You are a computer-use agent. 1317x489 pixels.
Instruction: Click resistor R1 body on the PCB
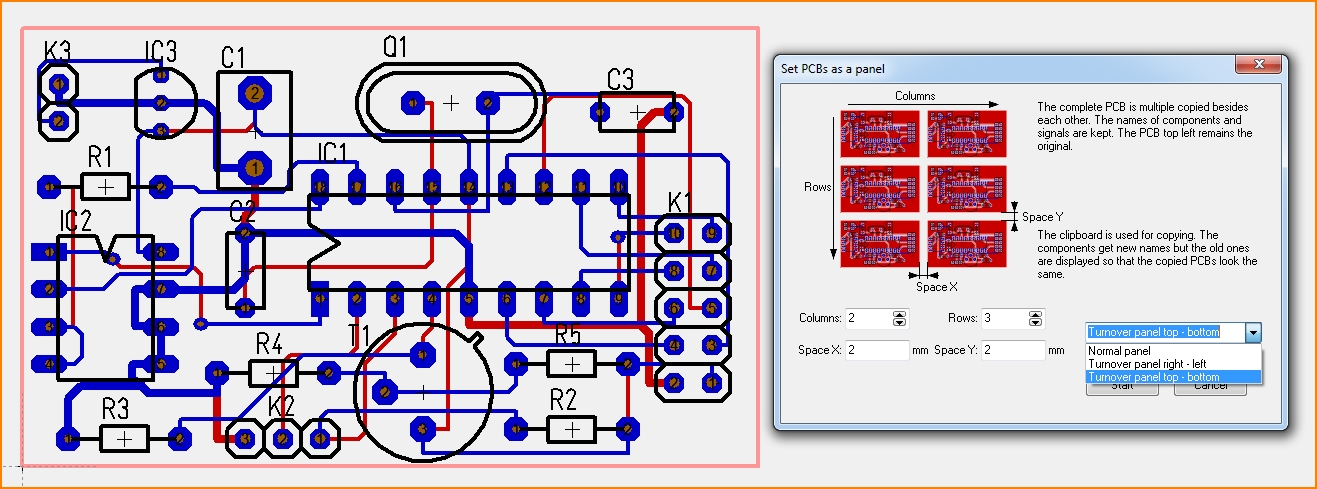pos(106,186)
